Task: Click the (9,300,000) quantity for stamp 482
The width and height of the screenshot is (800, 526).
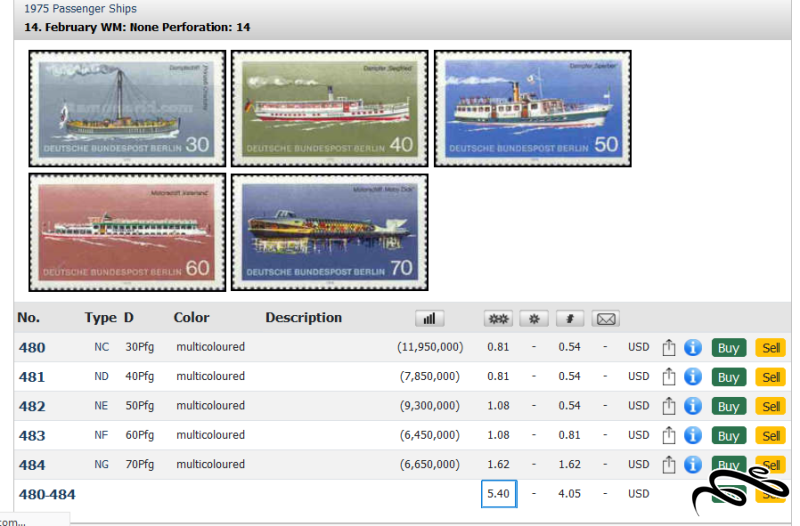Action: point(430,406)
